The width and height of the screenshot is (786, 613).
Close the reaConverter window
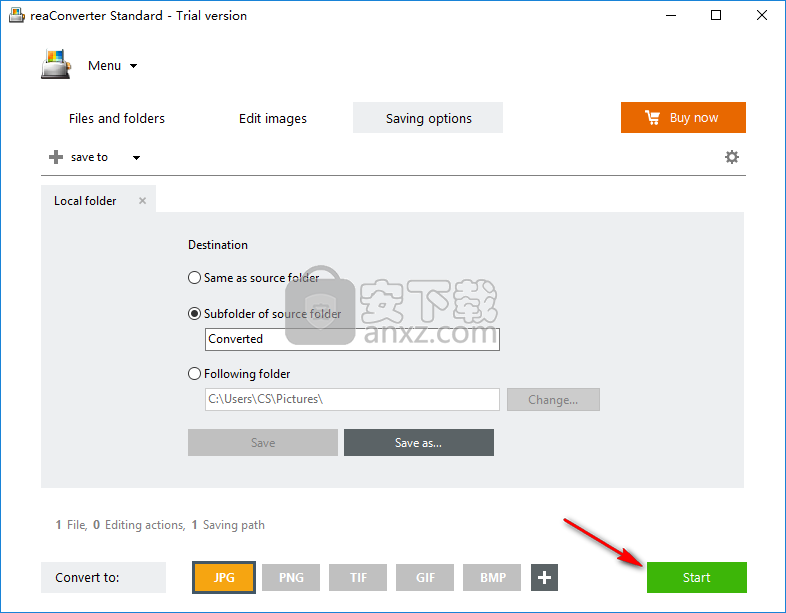(x=761, y=16)
